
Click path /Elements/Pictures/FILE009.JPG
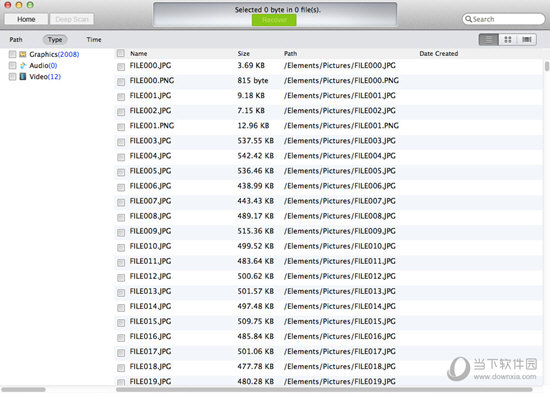[x=340, y=231]
